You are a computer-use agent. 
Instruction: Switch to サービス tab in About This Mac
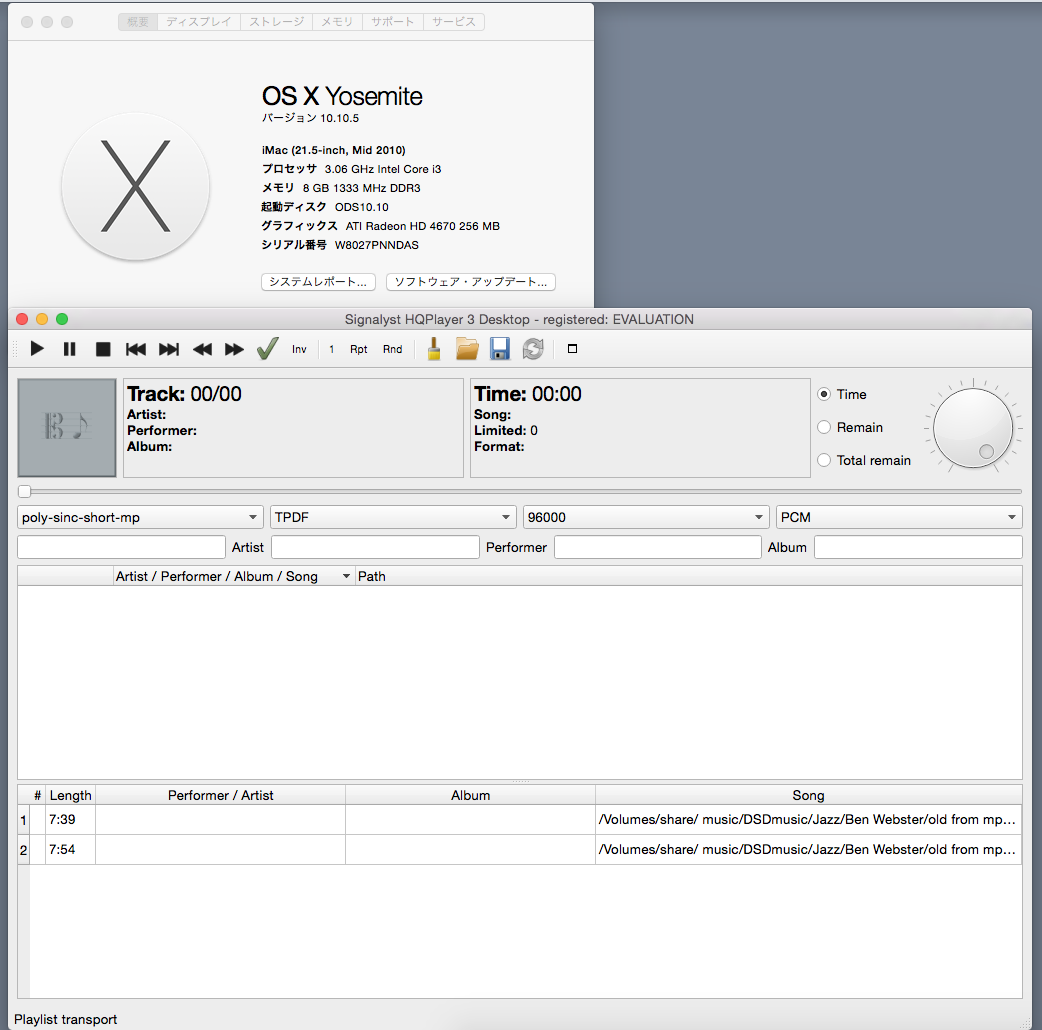coord(454,22)
